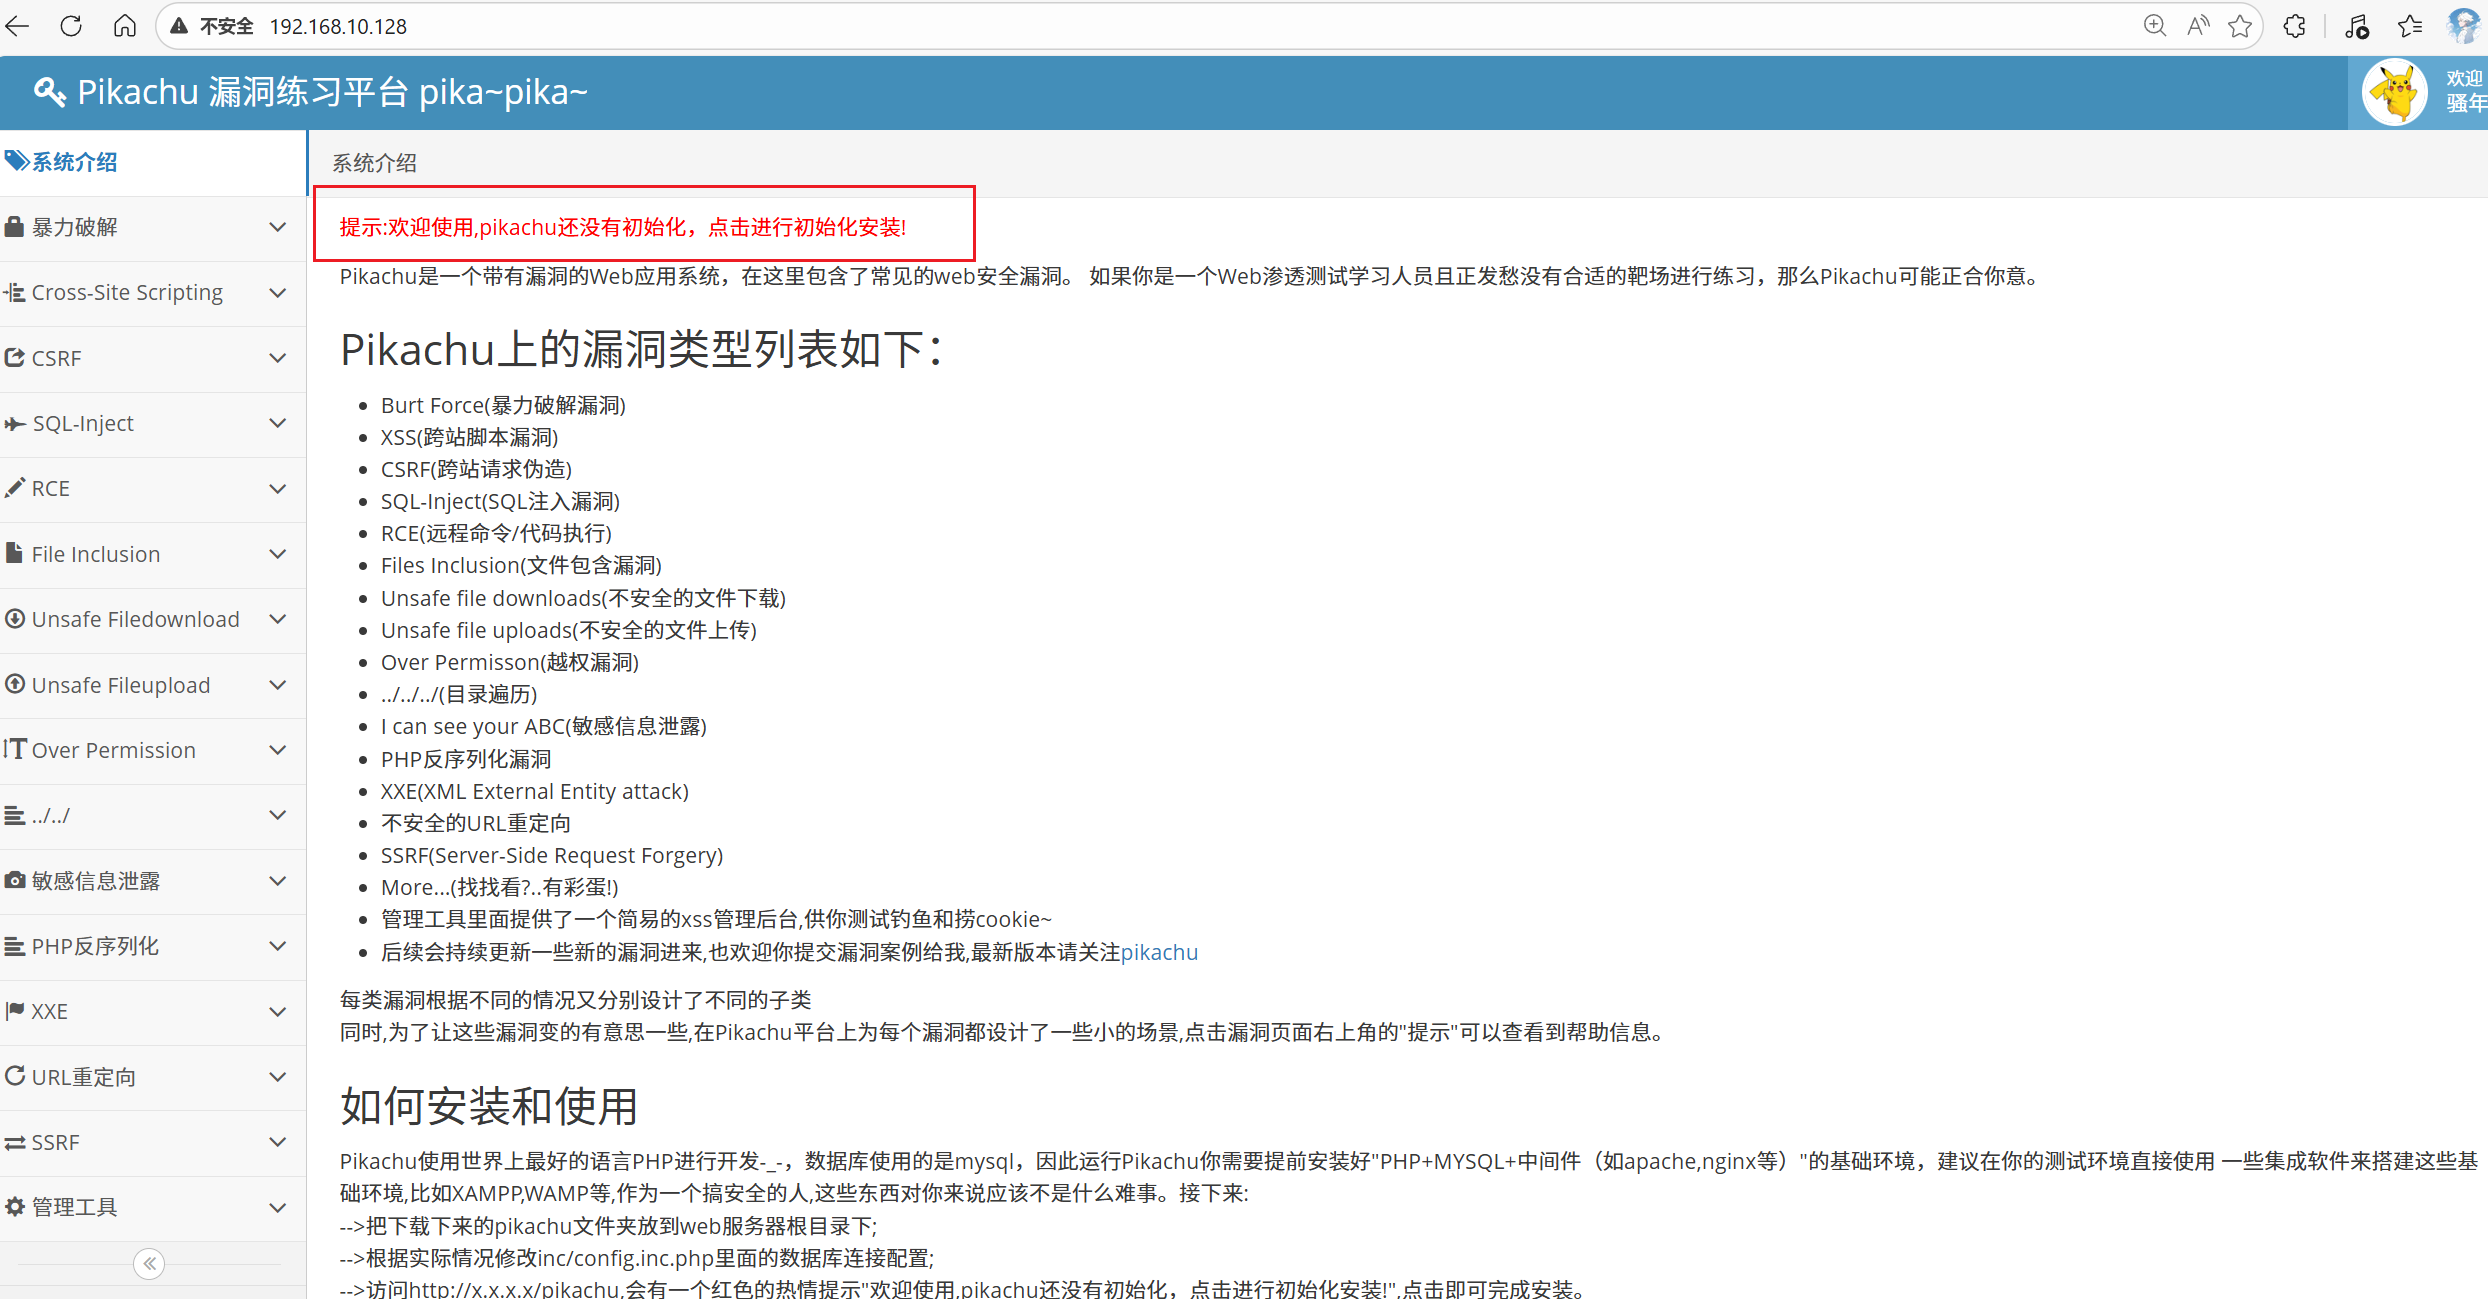Image resolution: width=2488 pixels, height=1299 pixels.
Task: Open the Unsafe Fileupload sidebar item
Action: click(121, 685)
